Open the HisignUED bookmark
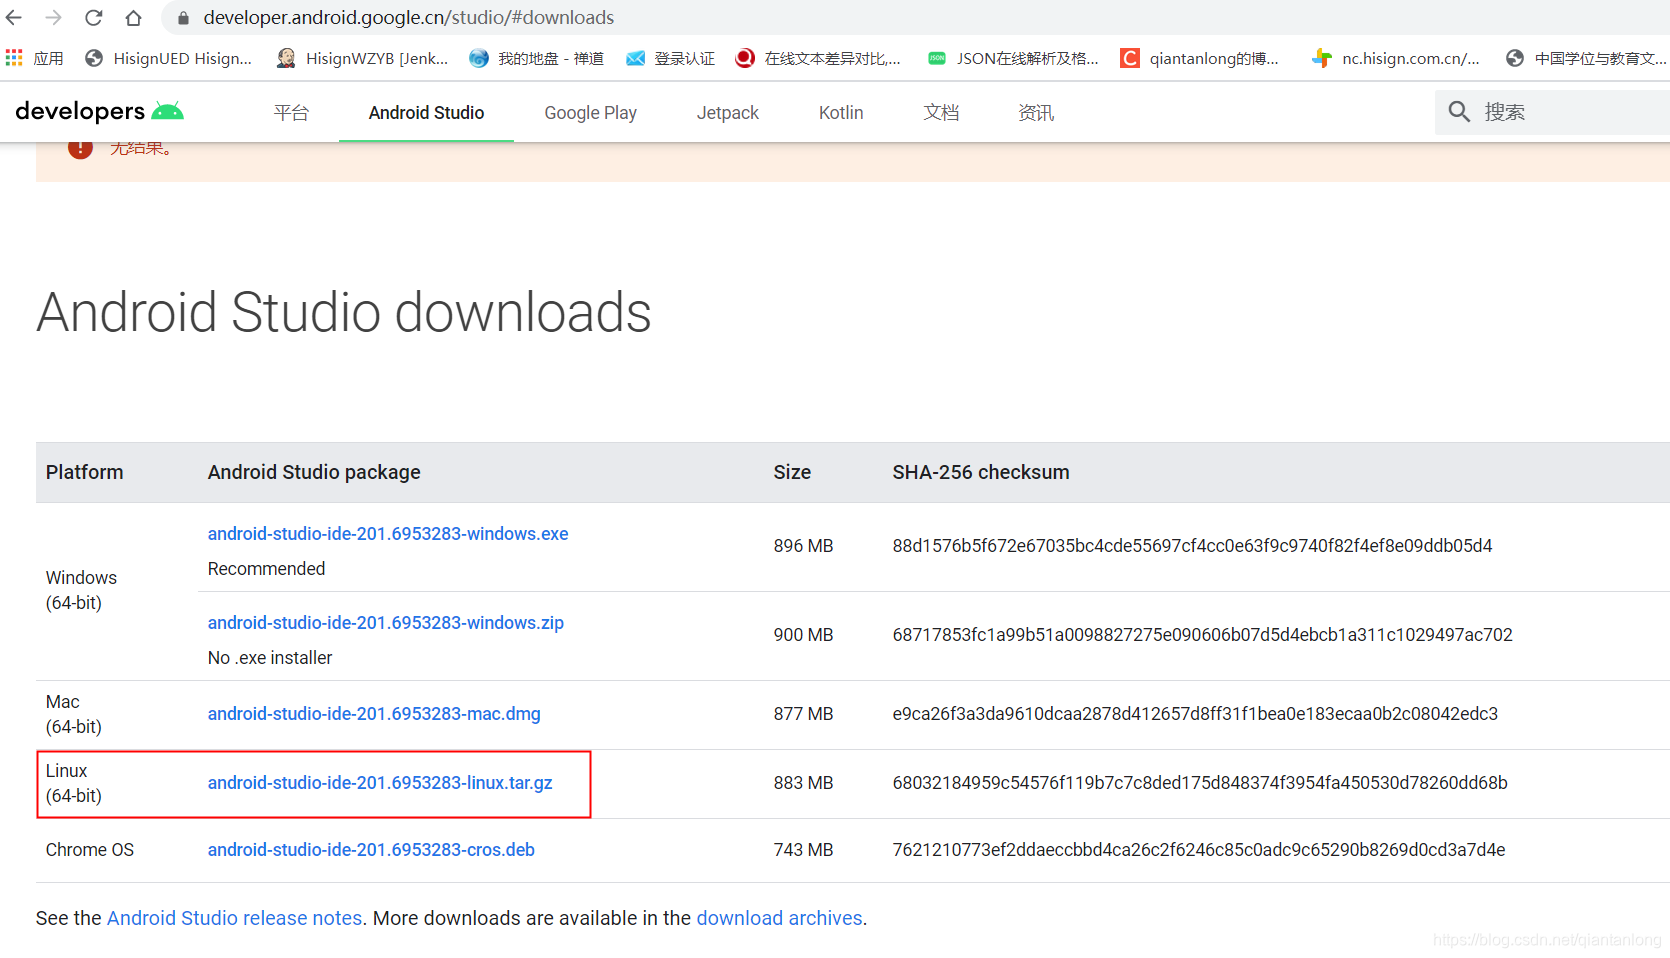This screenshot has width=1670, height=958. coord(169,58)
